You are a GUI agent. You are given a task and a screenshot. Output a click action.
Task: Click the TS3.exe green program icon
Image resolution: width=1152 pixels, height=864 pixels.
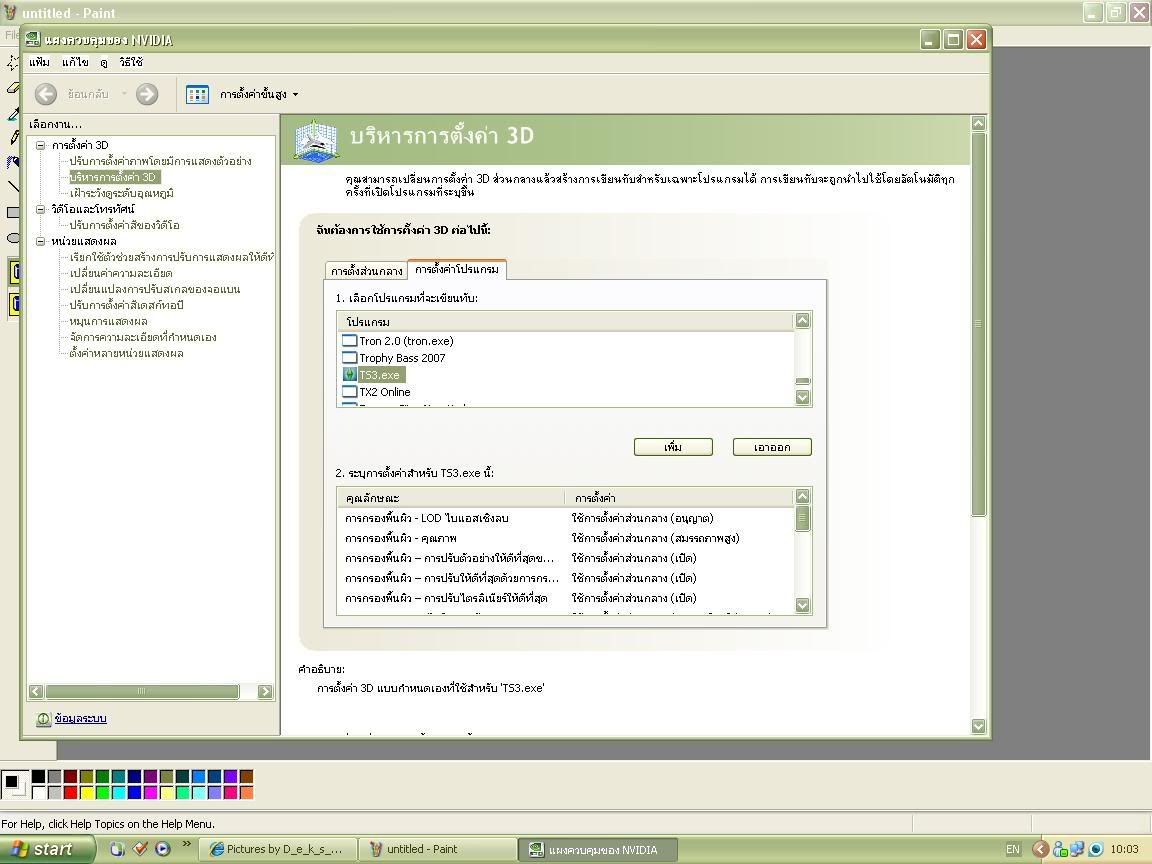click(x=350, y=375)
